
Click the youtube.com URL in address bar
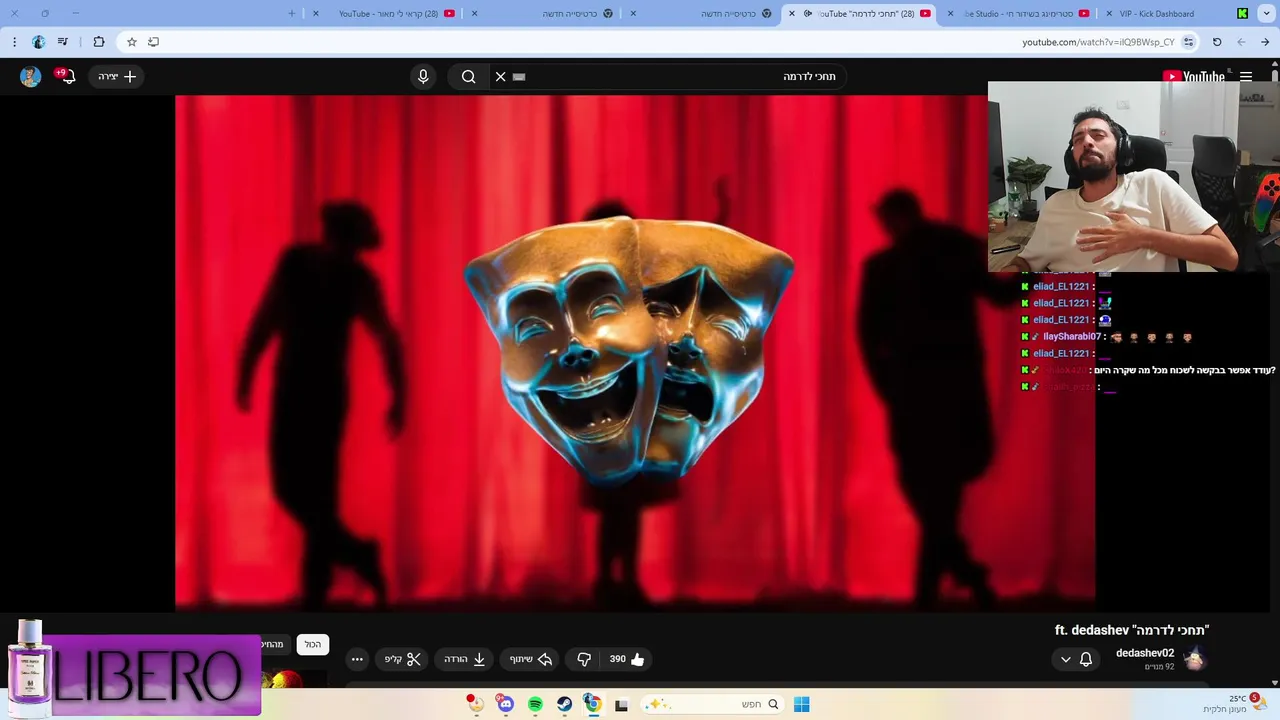[1098, 42]
